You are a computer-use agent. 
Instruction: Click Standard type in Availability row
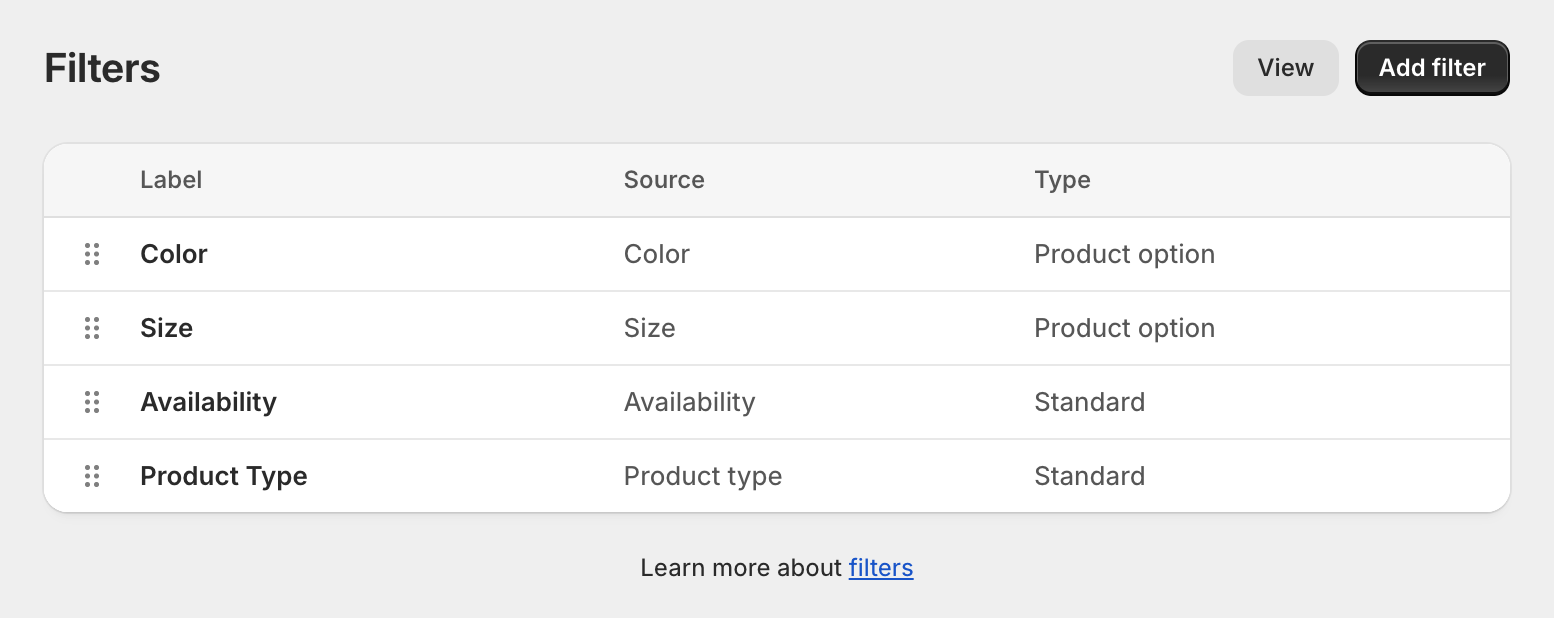point(1089,402)
